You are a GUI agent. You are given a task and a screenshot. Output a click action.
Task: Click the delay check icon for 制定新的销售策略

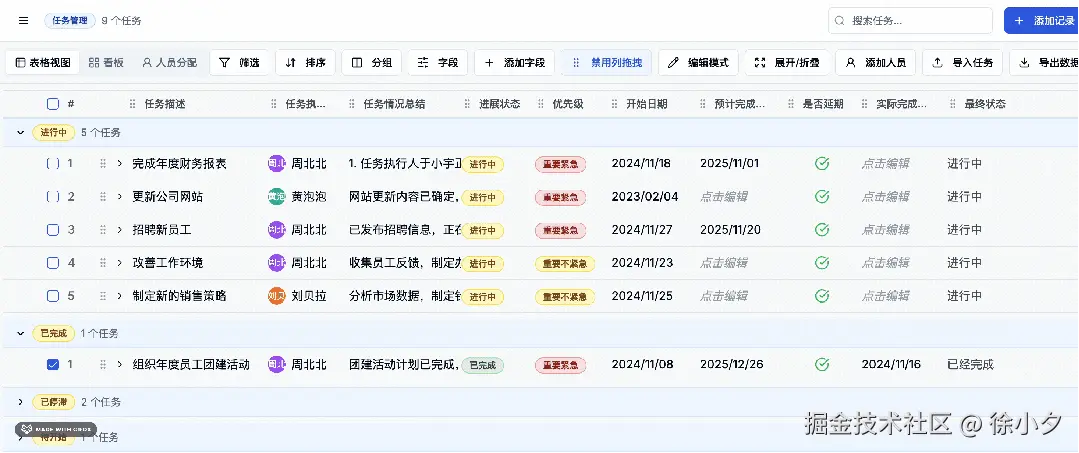822,296
